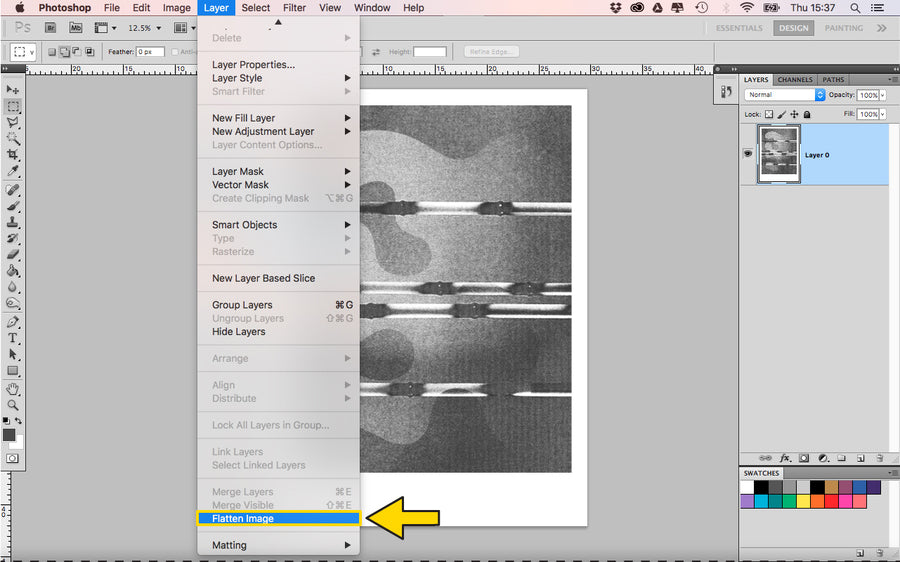Choose the Lasso tool

13,122
